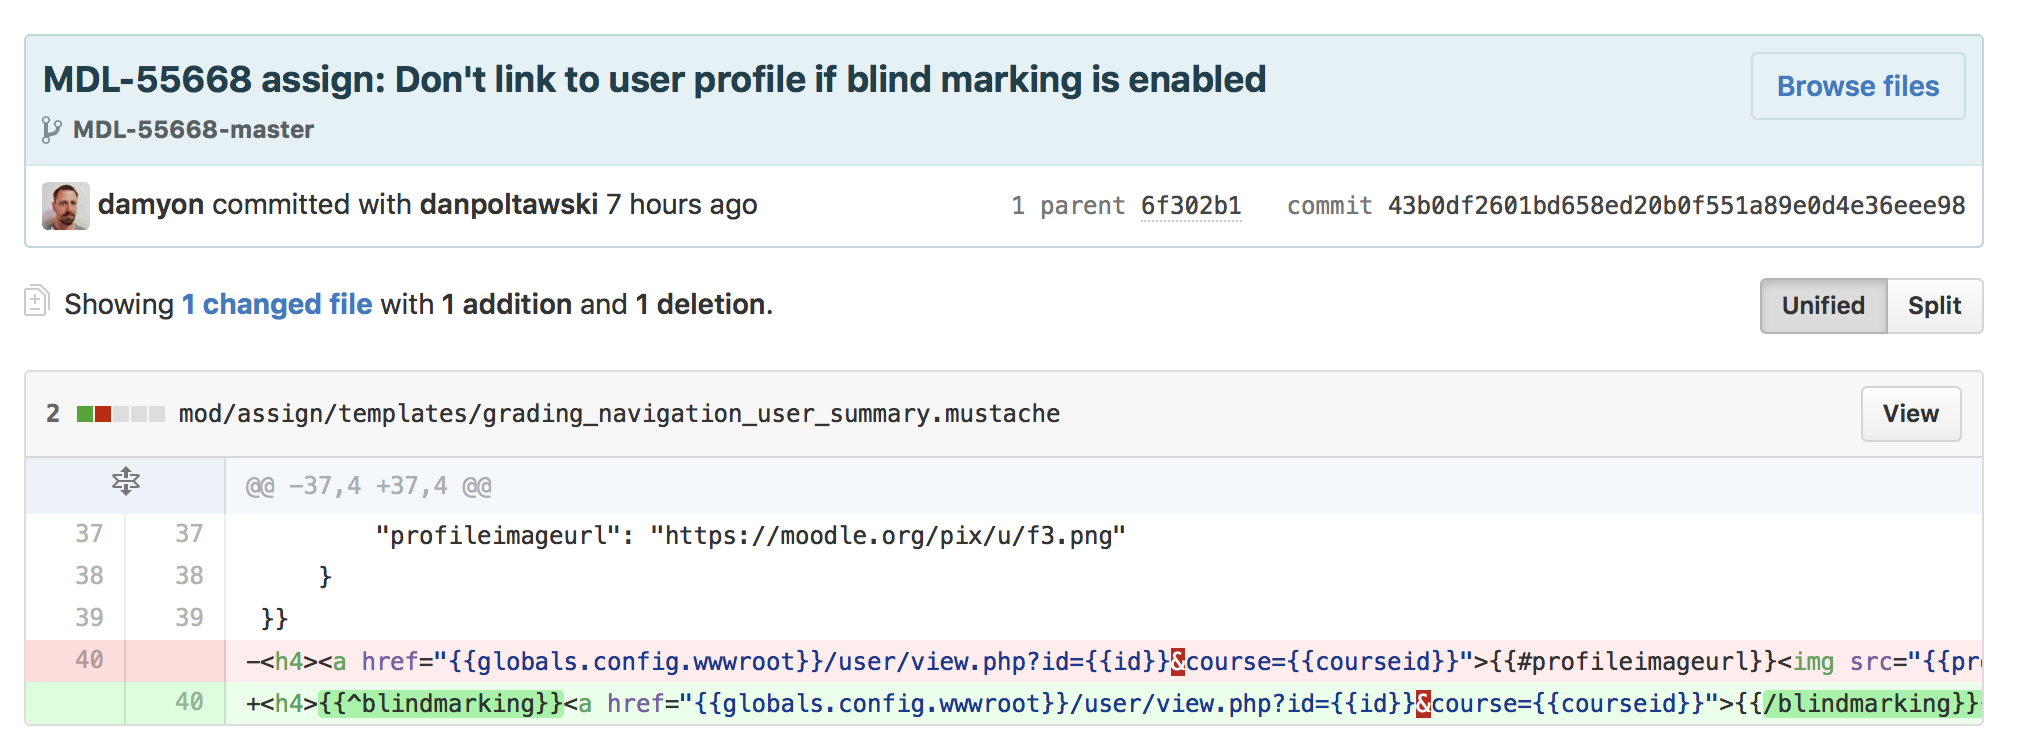
Task: Click the branch icon beside MDL-55668-master
Action: [51, 130]
